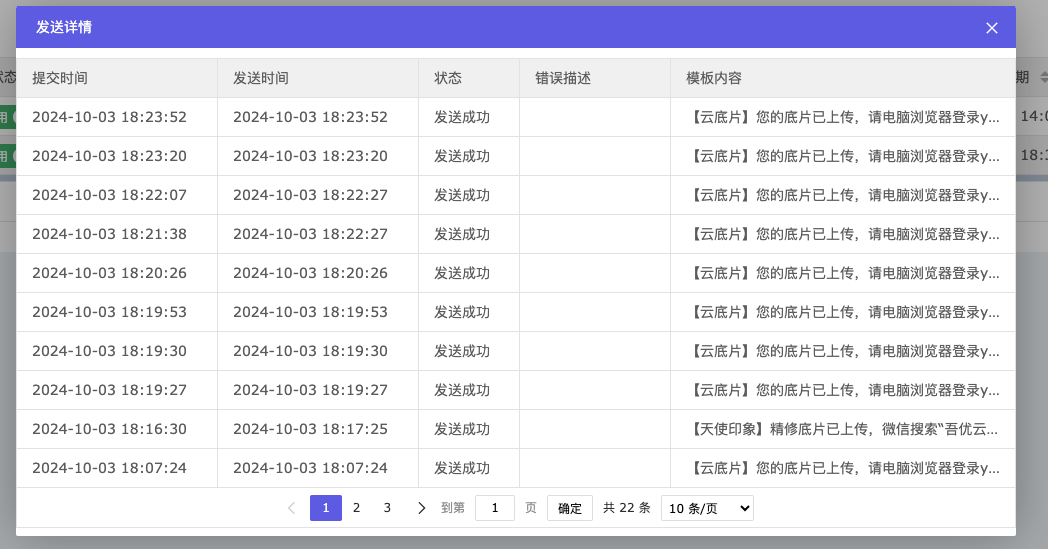Click the 提交时间 column header

click(60, 78)
